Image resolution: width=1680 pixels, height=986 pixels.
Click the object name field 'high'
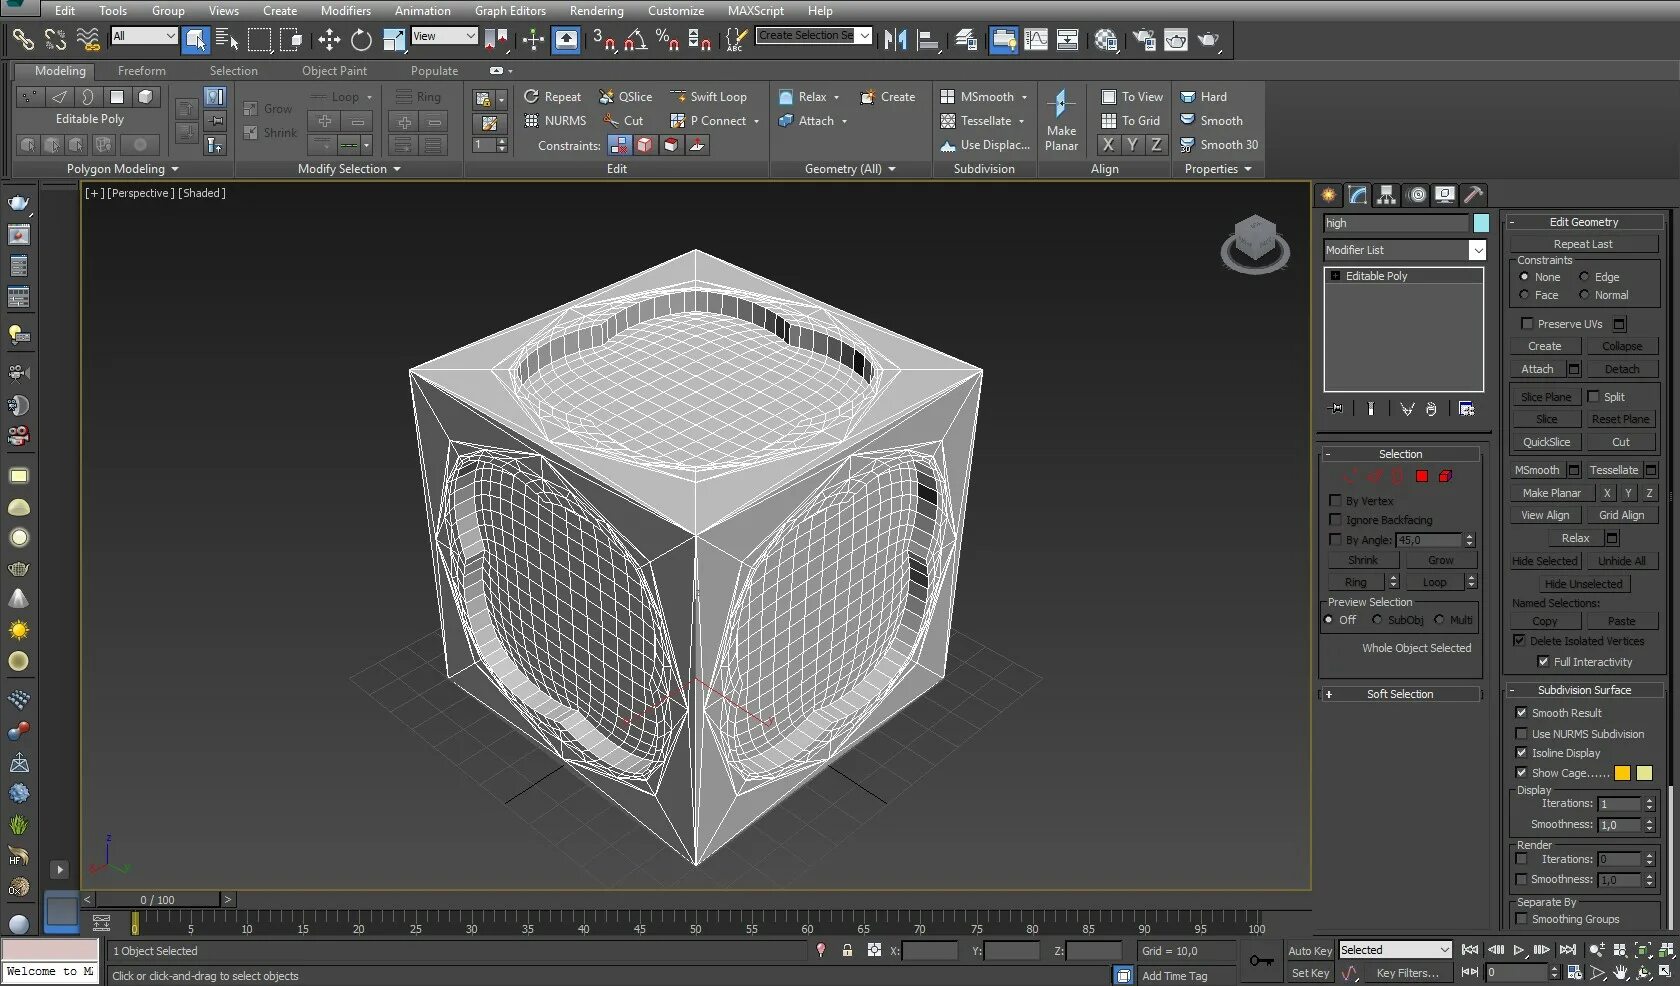click(1395, 223)
